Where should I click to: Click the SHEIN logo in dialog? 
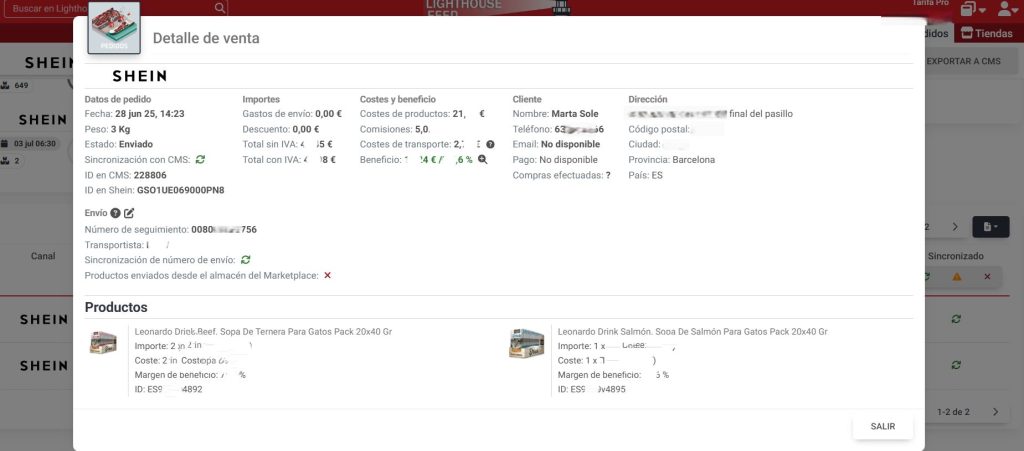[139, 76]
